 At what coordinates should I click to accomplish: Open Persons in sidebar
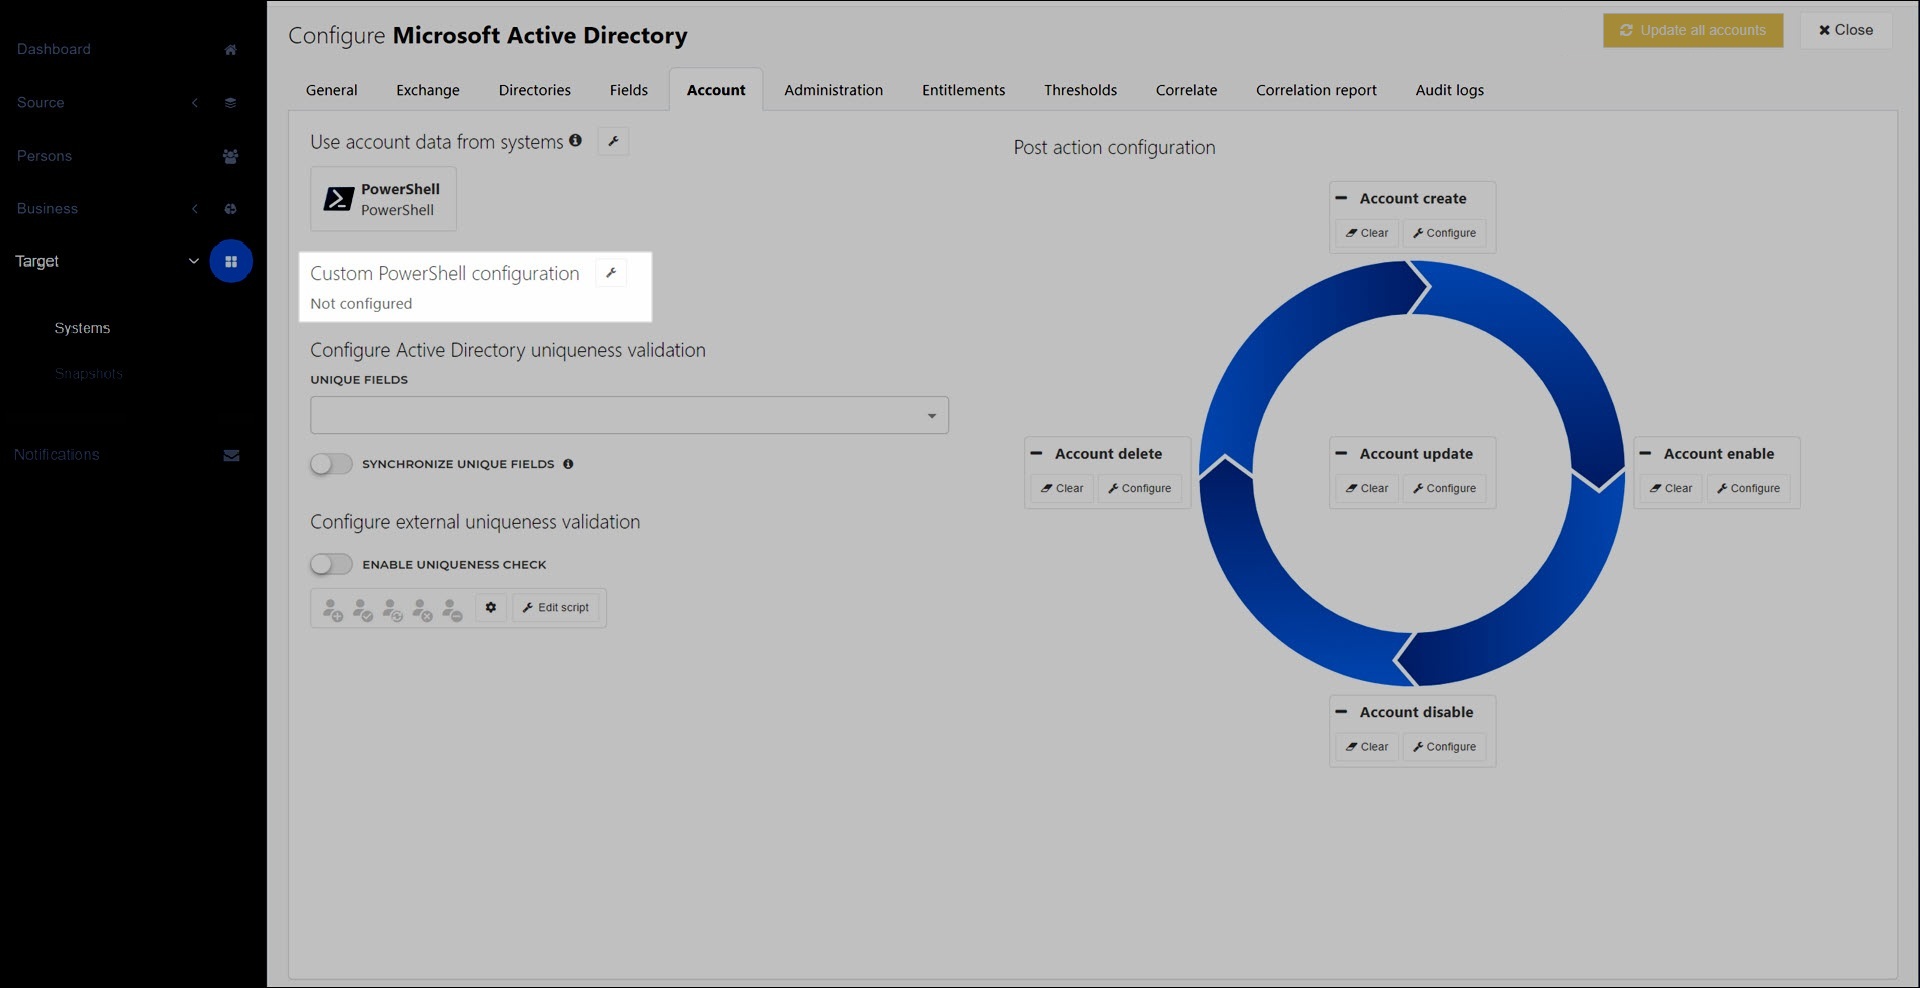pyautogui.click(x=44, y=156)
